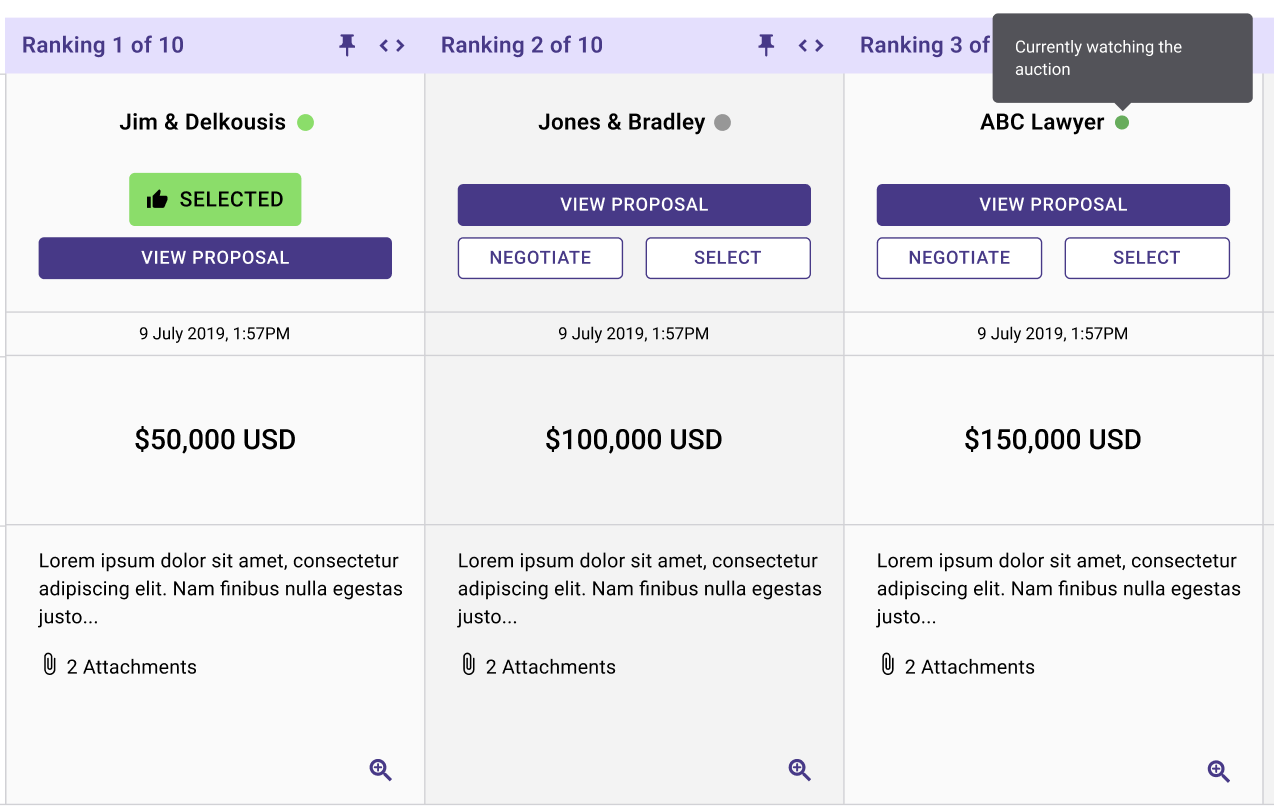Negotiate with ABC Lawyer
Image resolution: width=1274 pixels, height=812 pixels.
click(x=959, y=258)
